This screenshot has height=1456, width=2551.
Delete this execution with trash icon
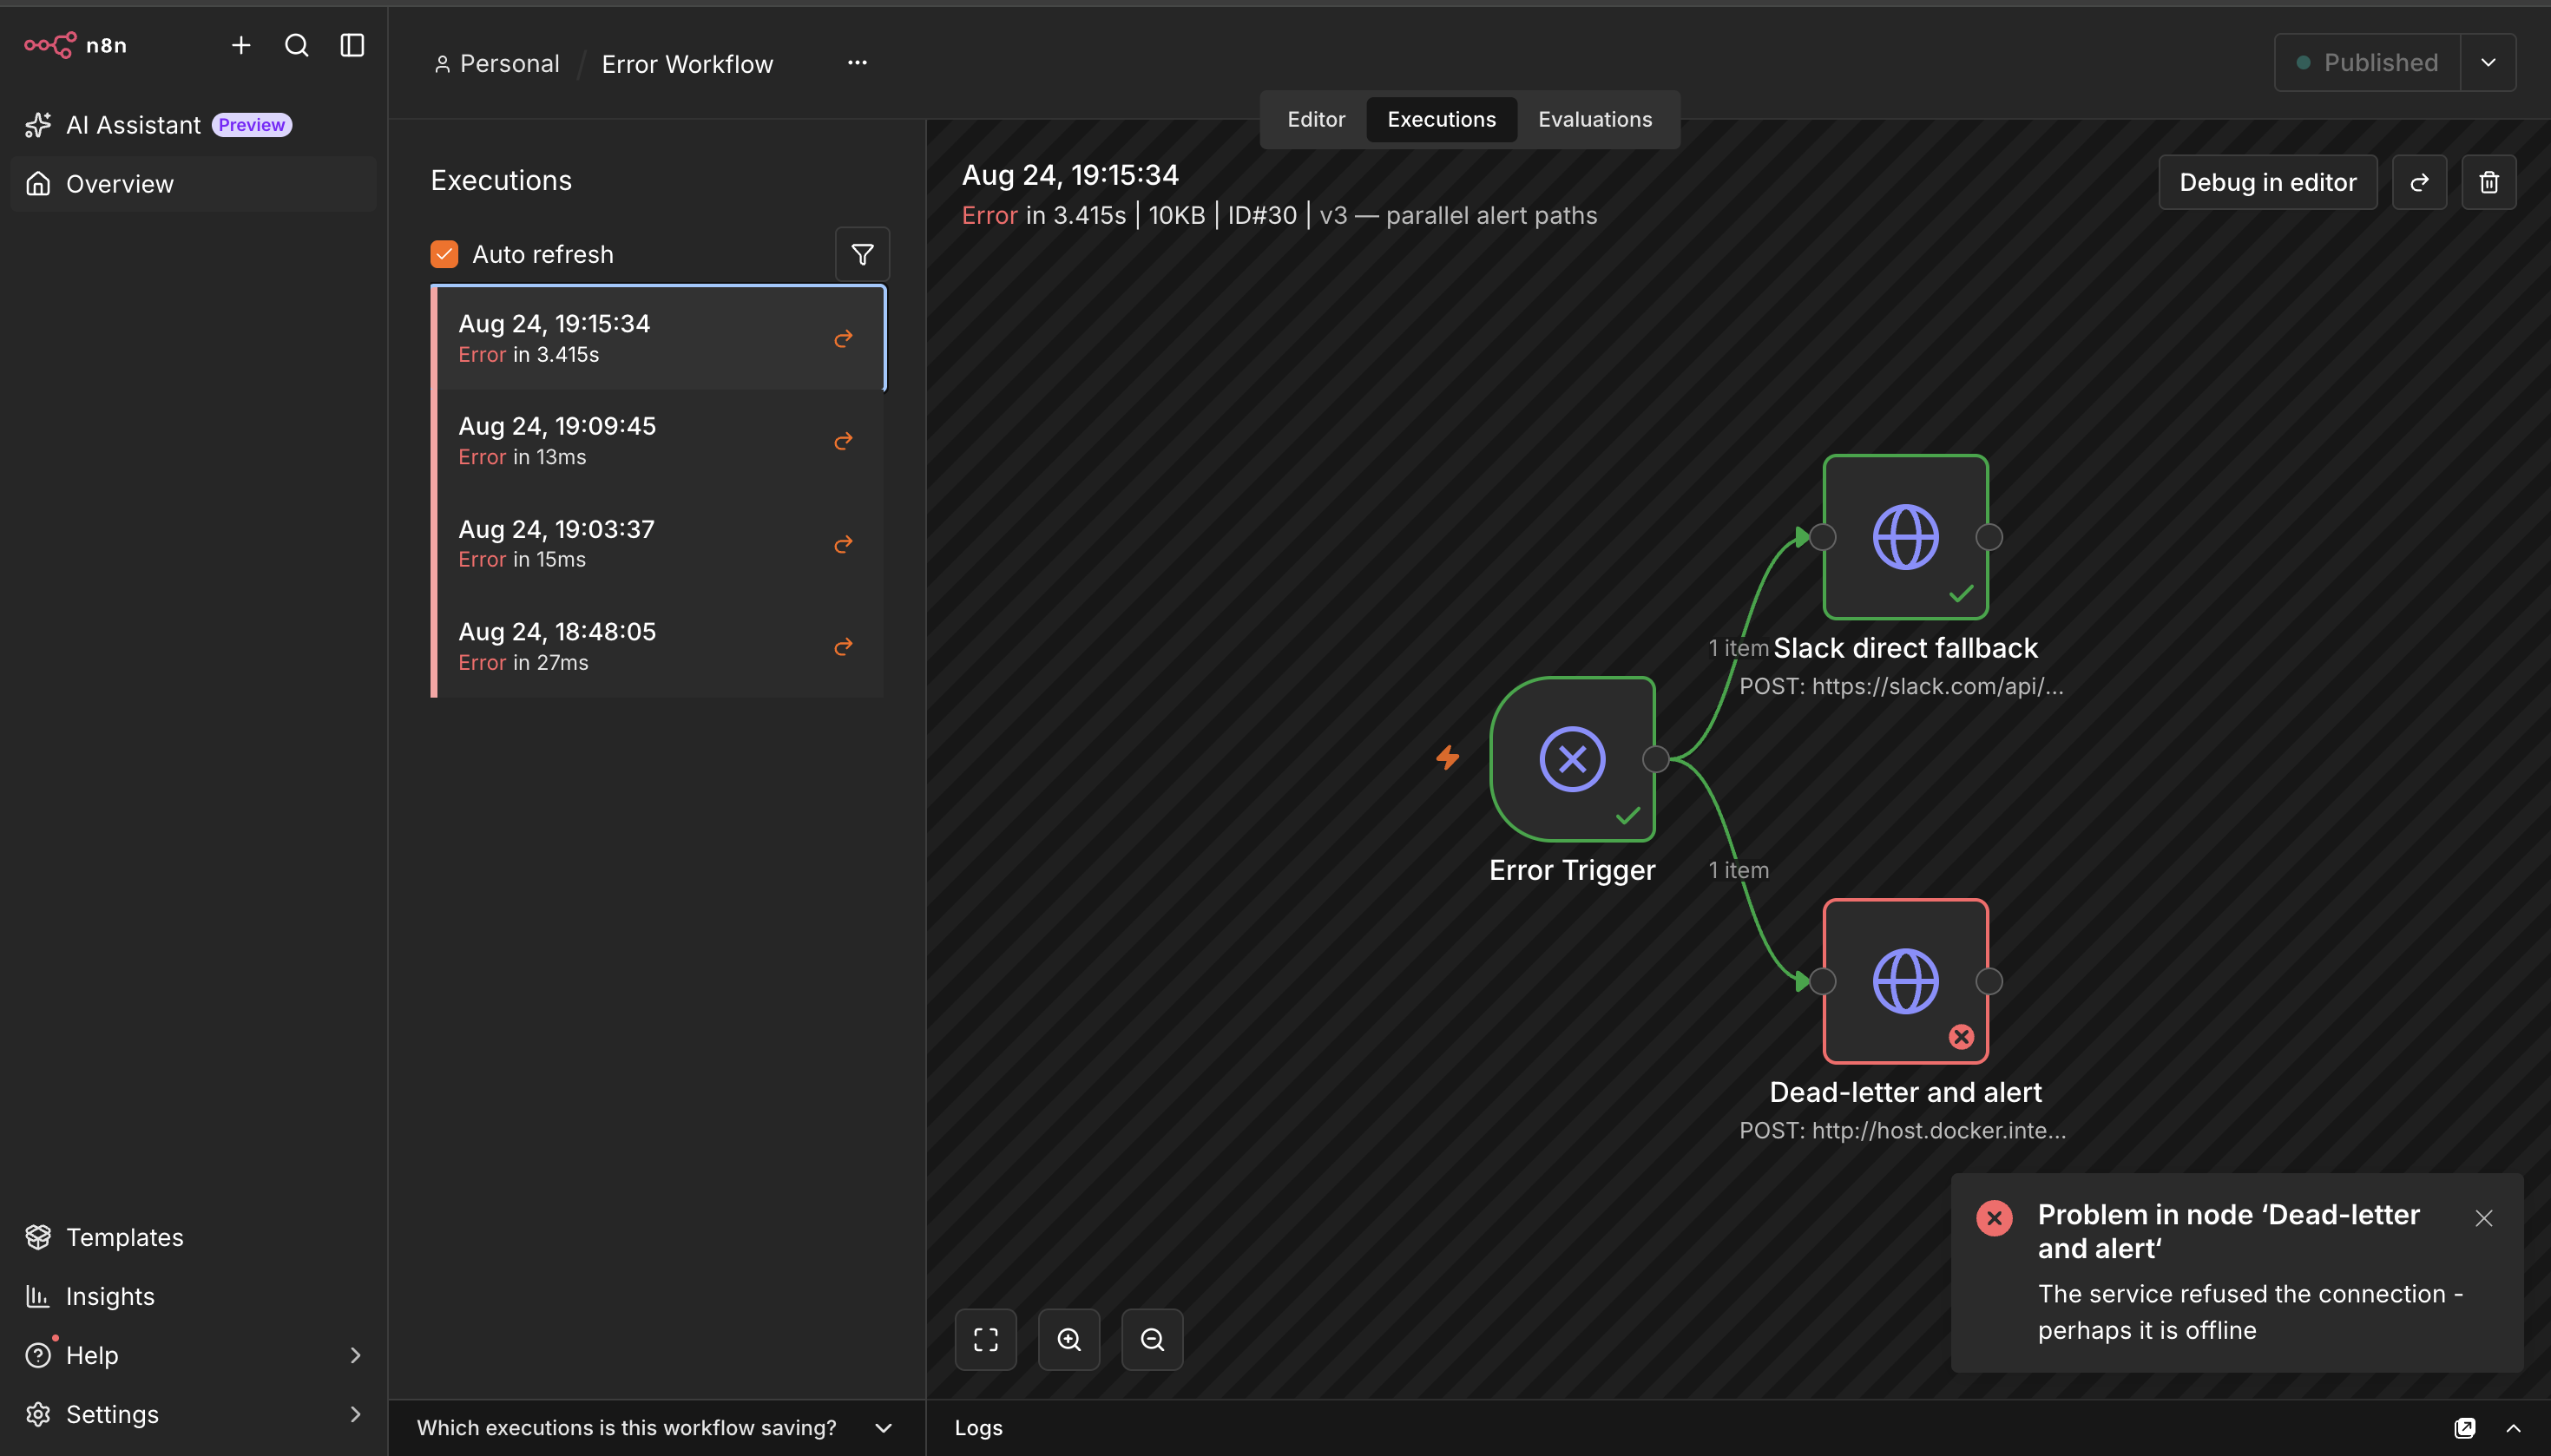pyautogui.click(x=2488, y=182)
